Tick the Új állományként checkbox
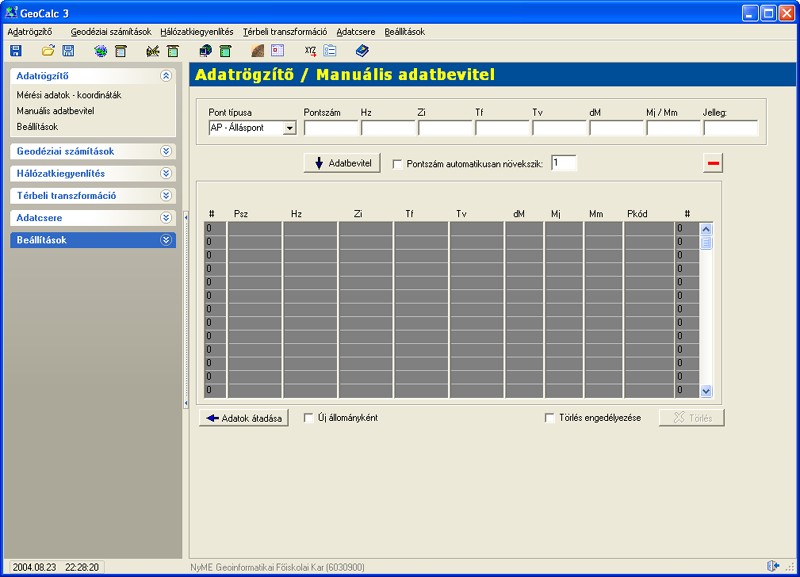Screen dimensions: 800x577 [308, 418]
